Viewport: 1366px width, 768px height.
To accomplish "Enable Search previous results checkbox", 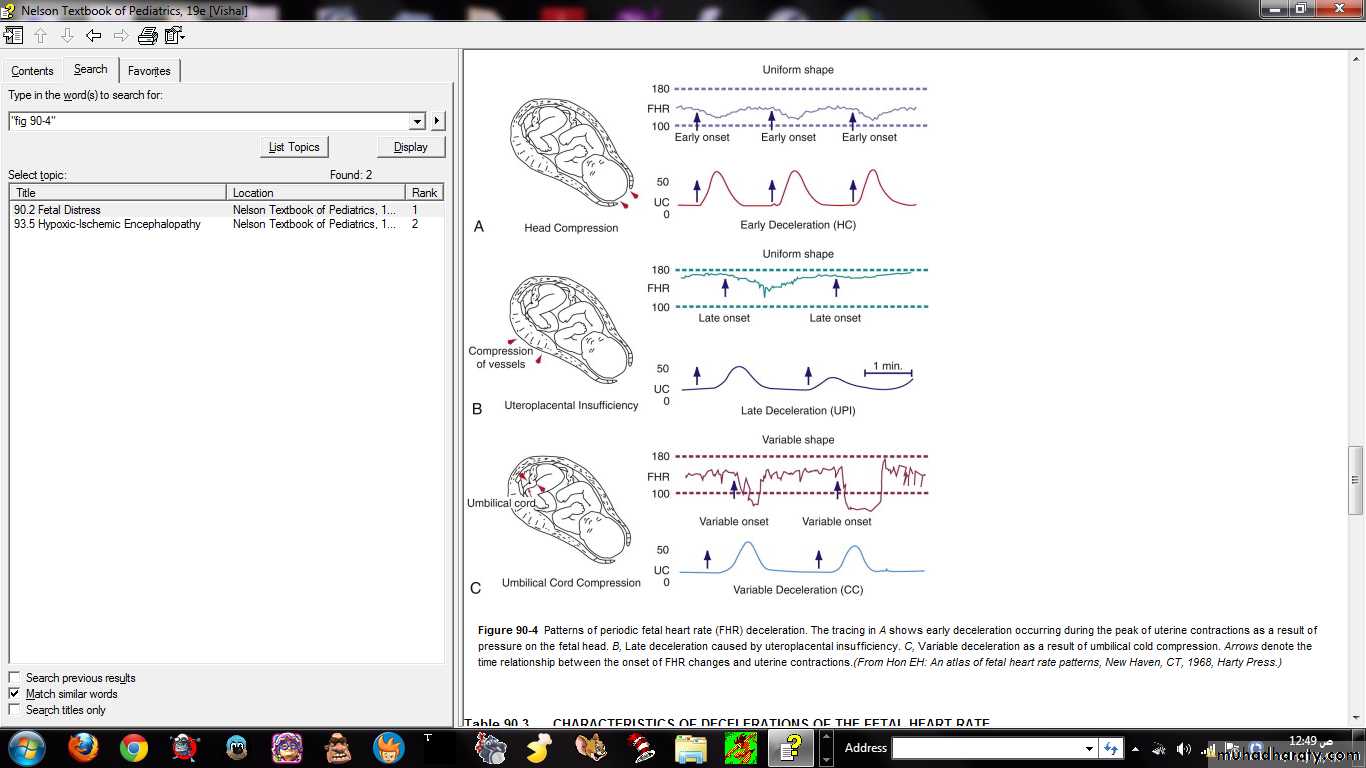I will [x=14, y=678].
